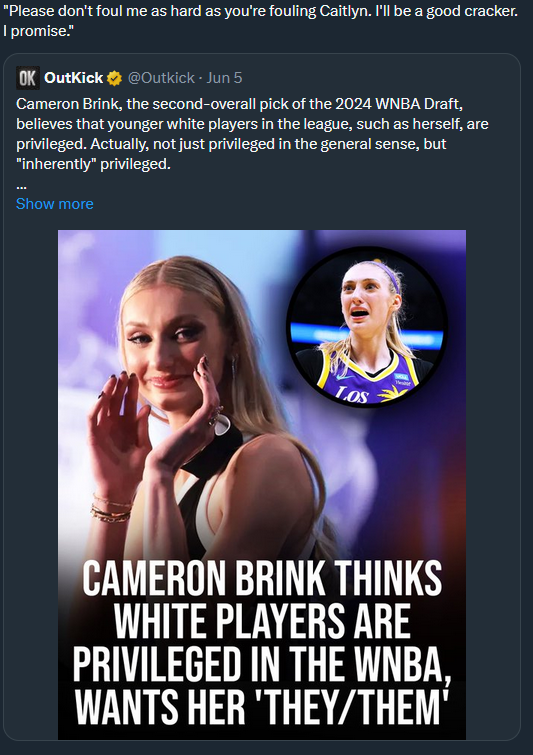Open the Cameron Brink headline image
Image resolution: width=533 pixels, height=755 pixels.
click(262, 484)
